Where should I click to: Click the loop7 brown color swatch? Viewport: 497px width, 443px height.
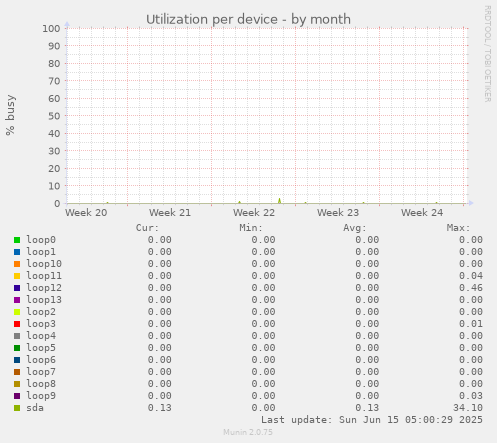(17, 372)
